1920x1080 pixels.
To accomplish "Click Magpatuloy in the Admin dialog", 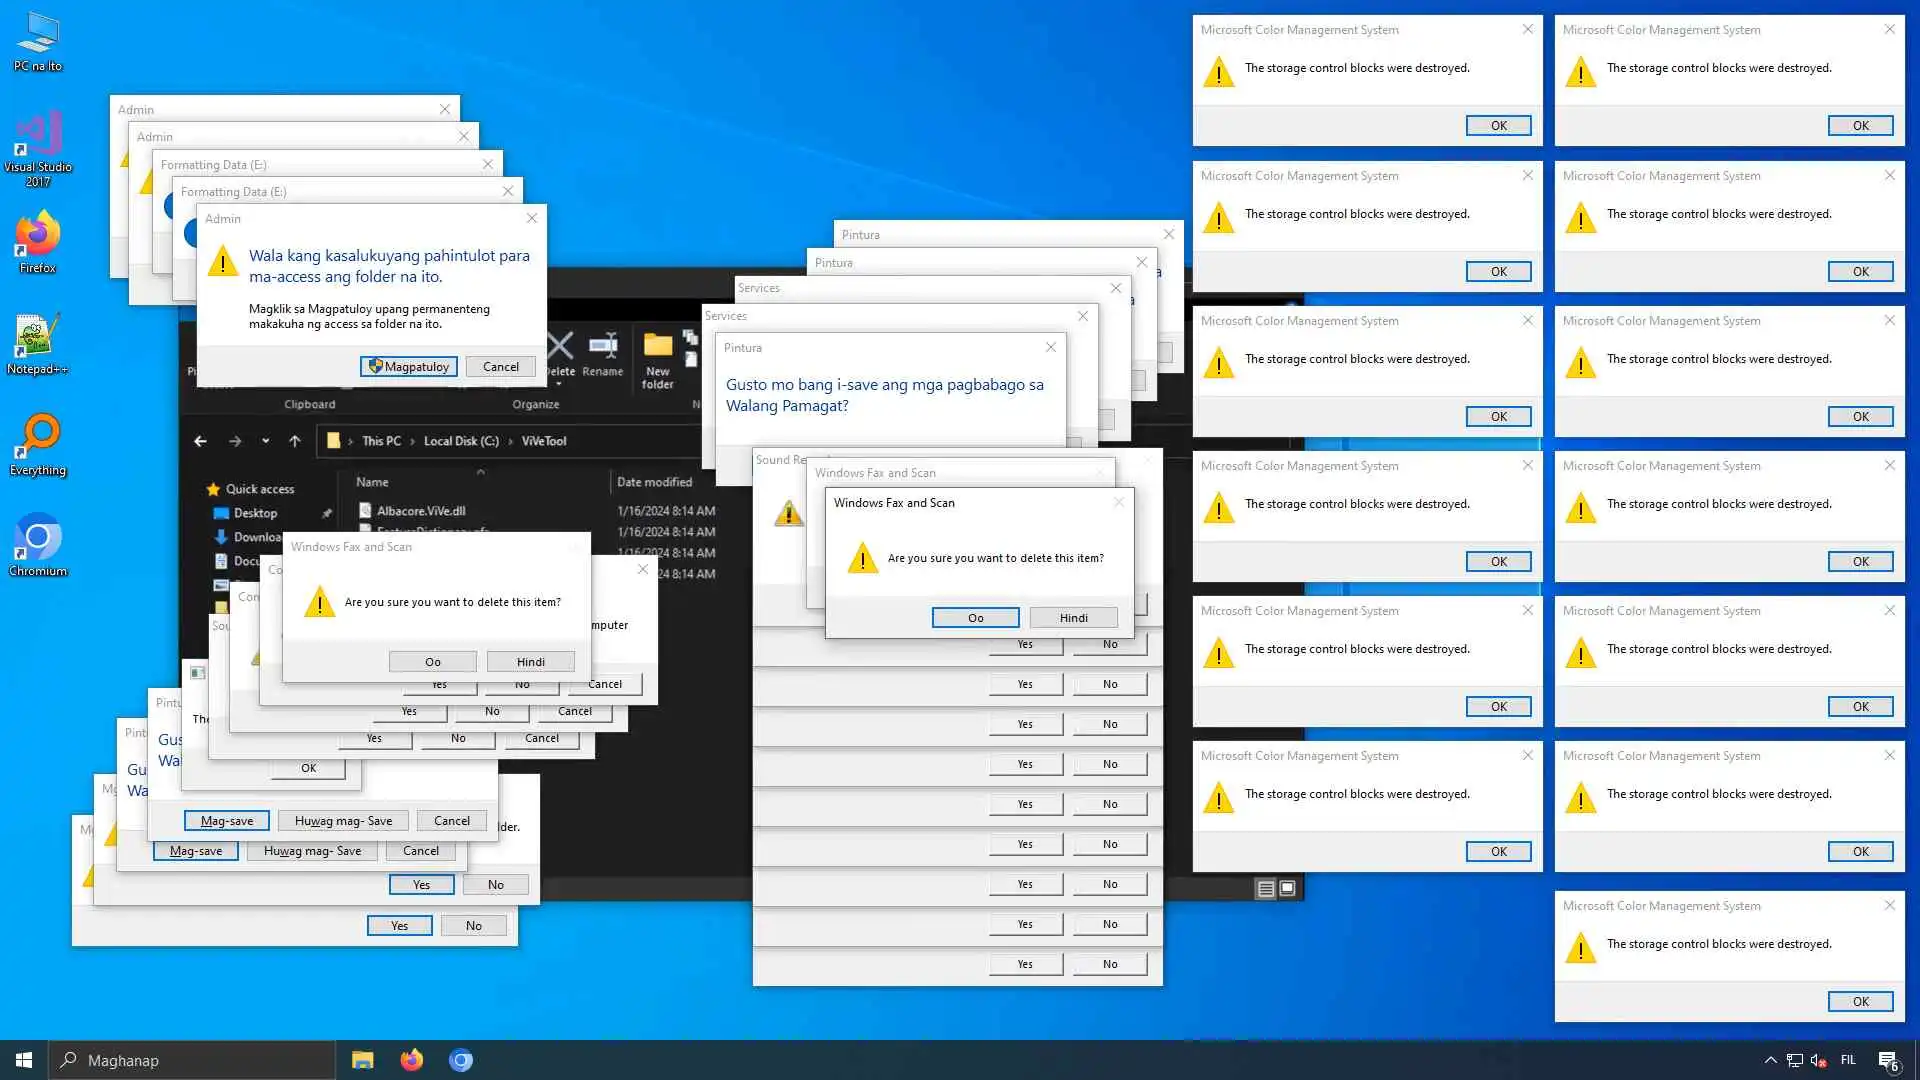I will [409, 367].
